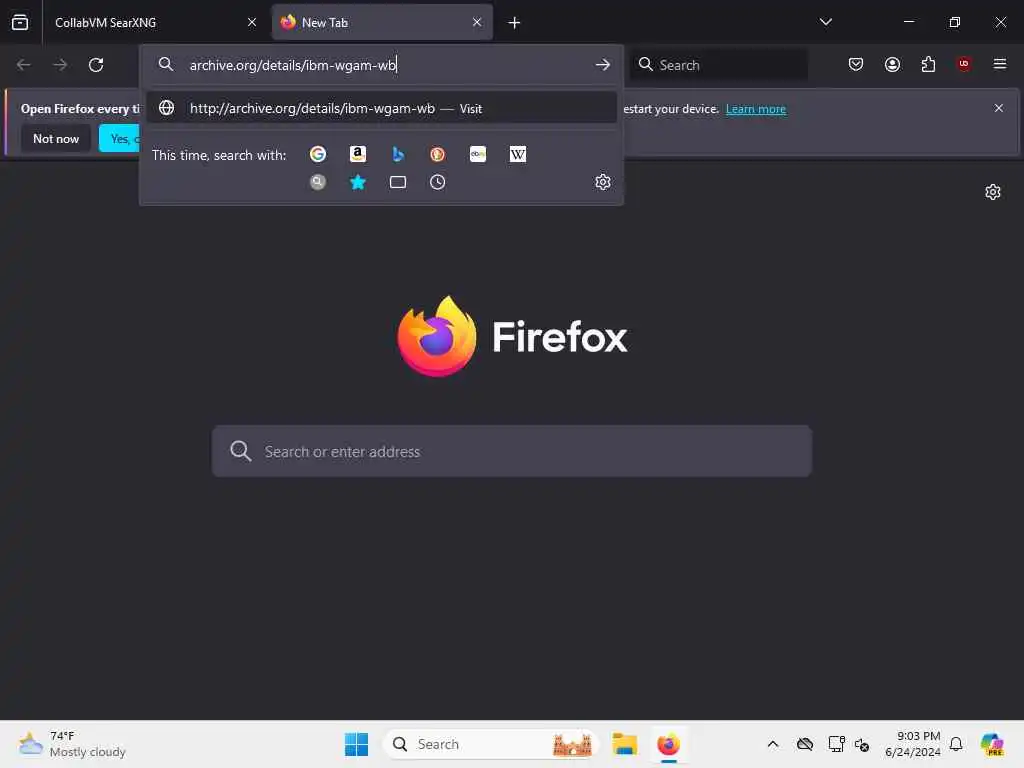Open the Firefox application menu

(x=1000, y=64)
